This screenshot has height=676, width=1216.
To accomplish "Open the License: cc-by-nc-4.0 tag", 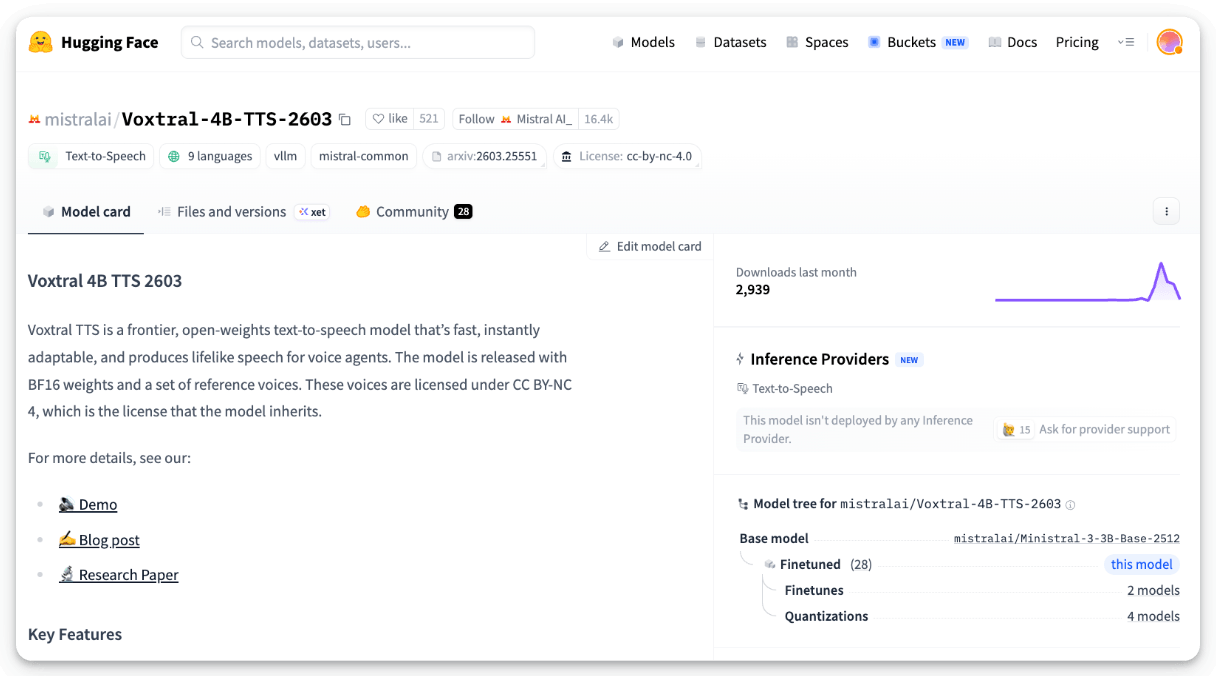I will pyautogui.click(x=627, y=156).
